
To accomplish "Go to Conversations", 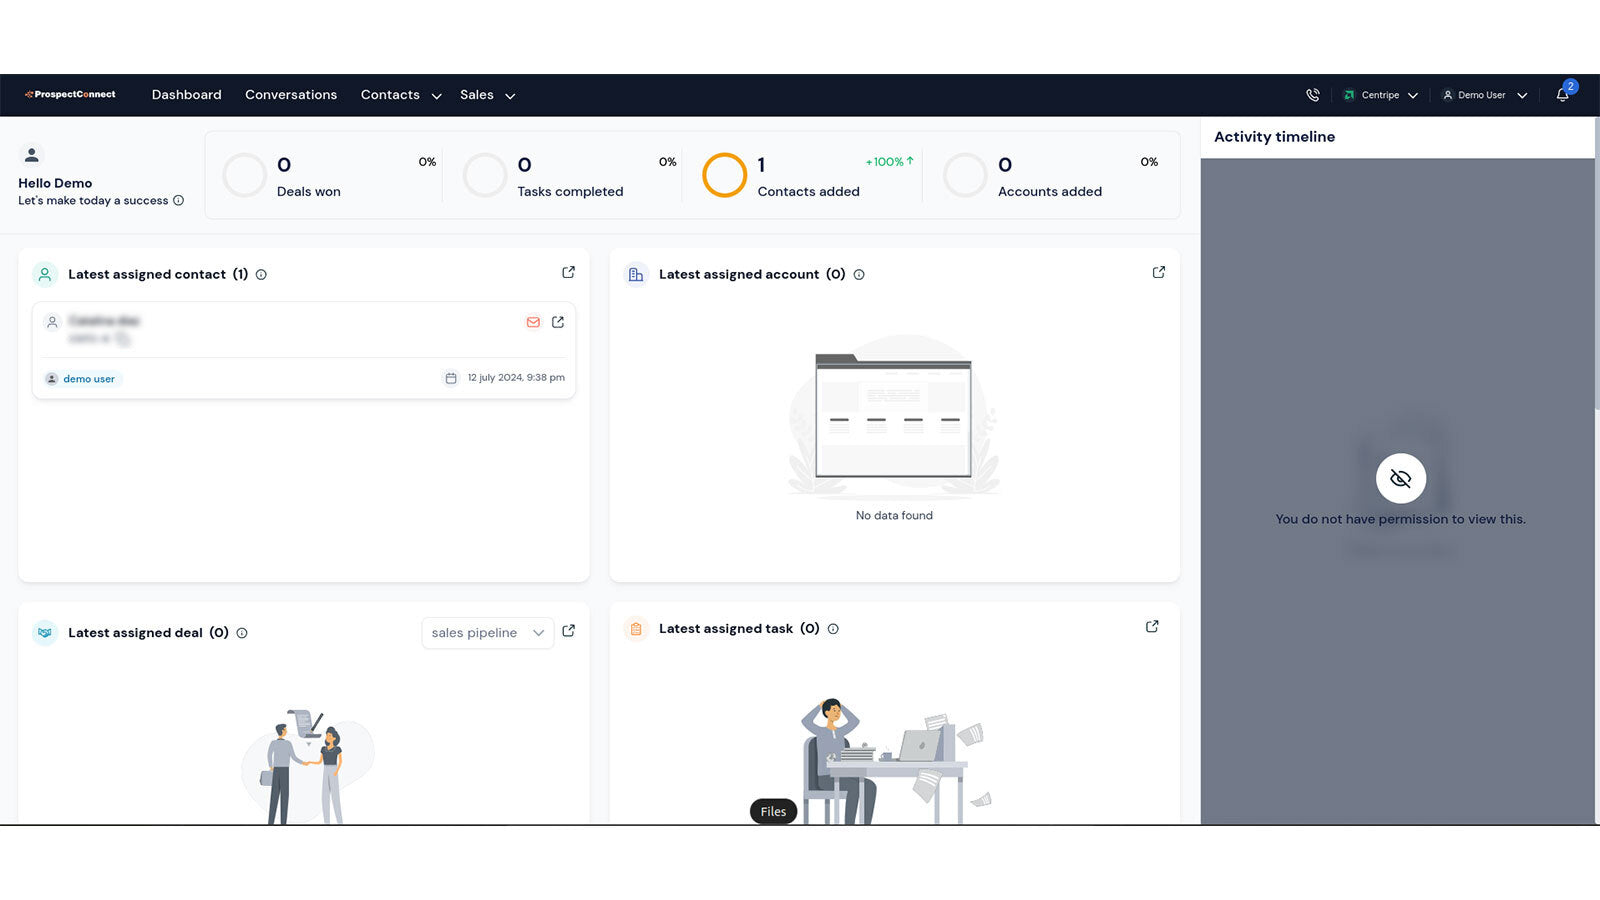I will [x=291, y=95].
